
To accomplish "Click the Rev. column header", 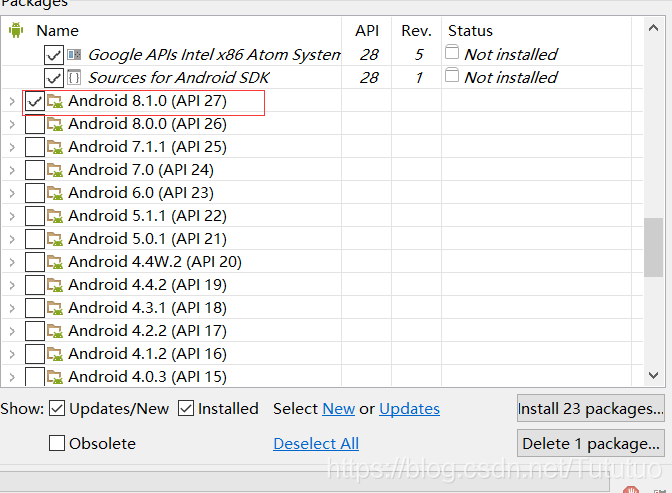I will [416, 31].
